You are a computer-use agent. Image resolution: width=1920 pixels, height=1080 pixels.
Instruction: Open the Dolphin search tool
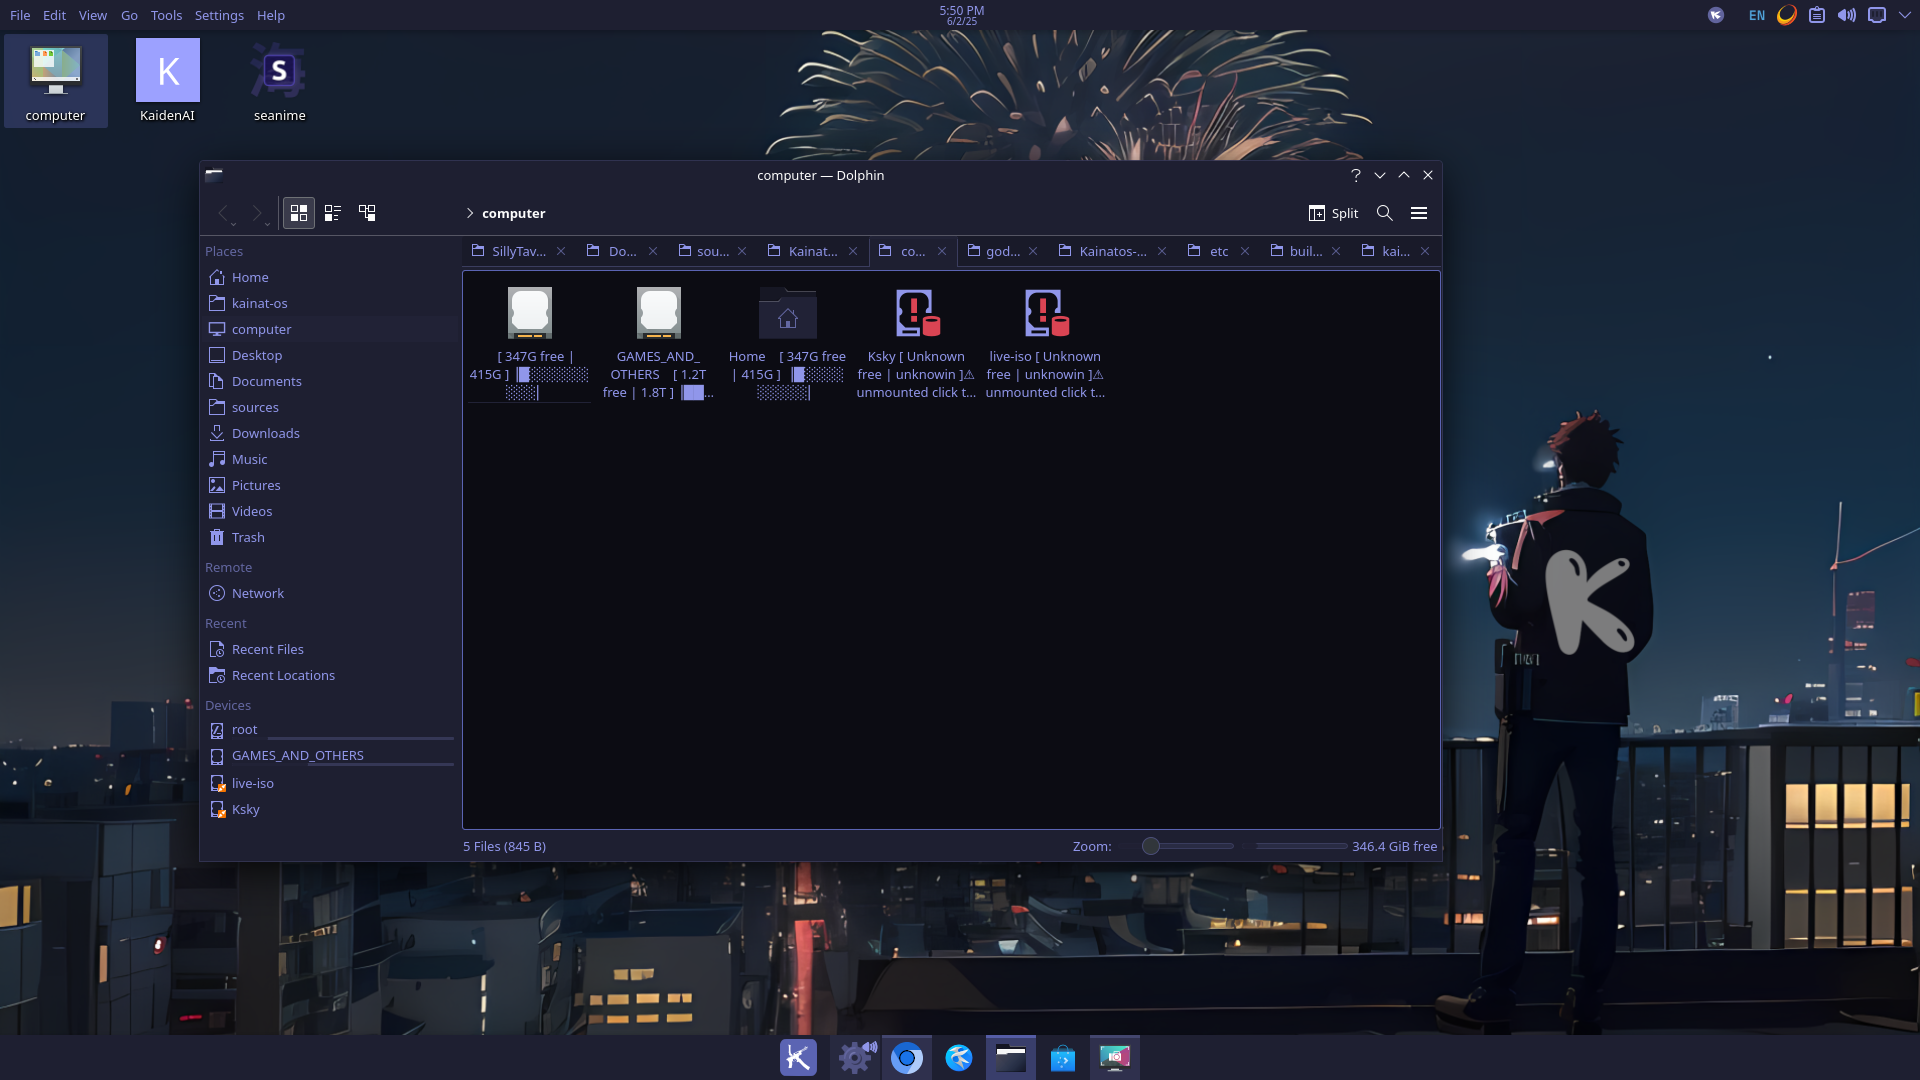pos(1385,213)
